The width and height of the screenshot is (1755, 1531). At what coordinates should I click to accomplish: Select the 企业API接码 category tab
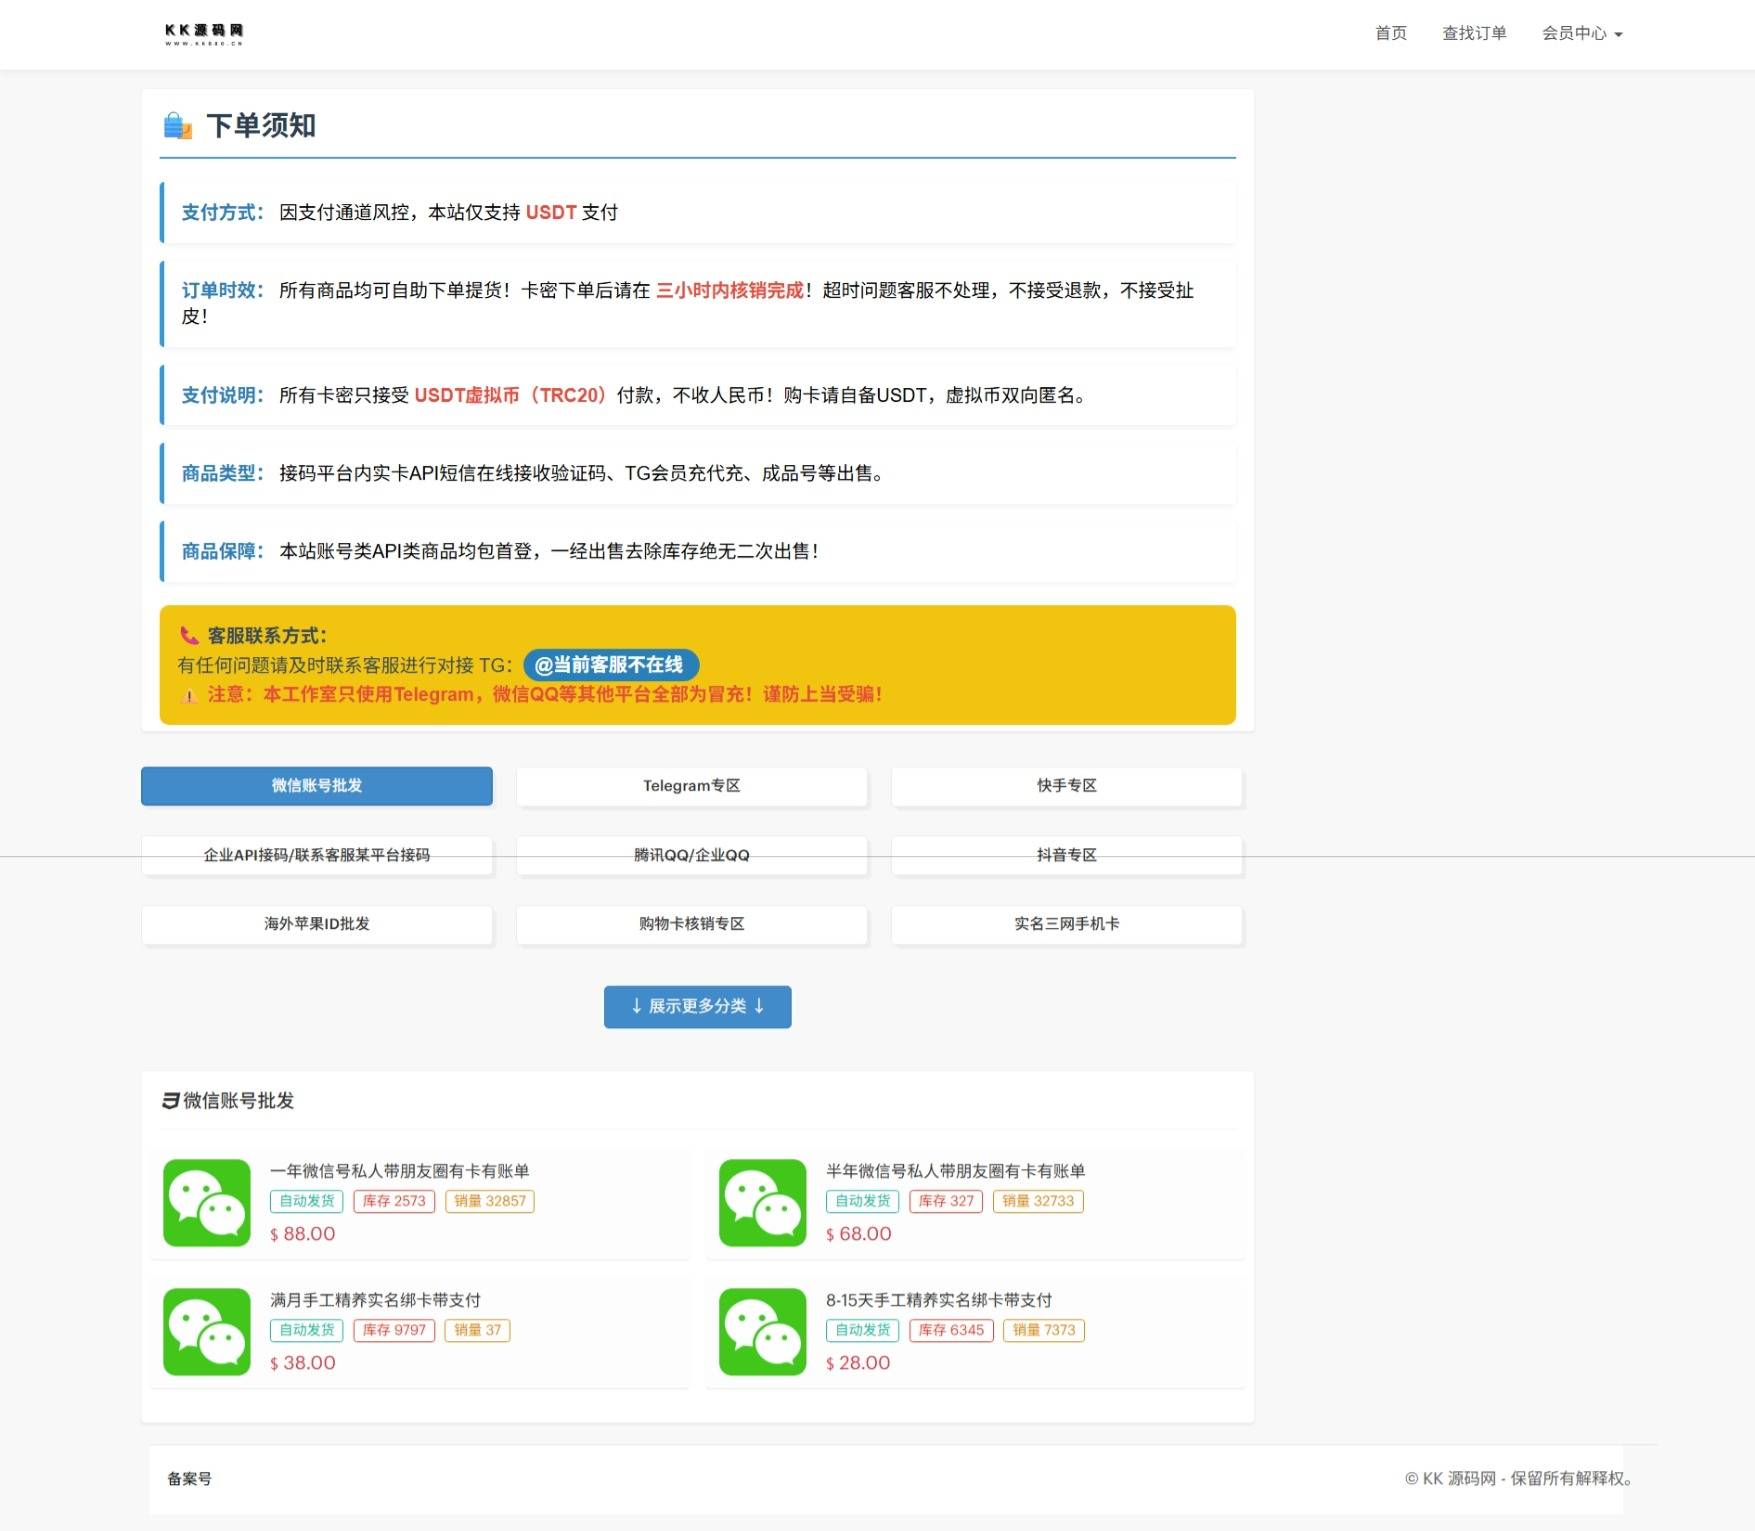[317, 855]
